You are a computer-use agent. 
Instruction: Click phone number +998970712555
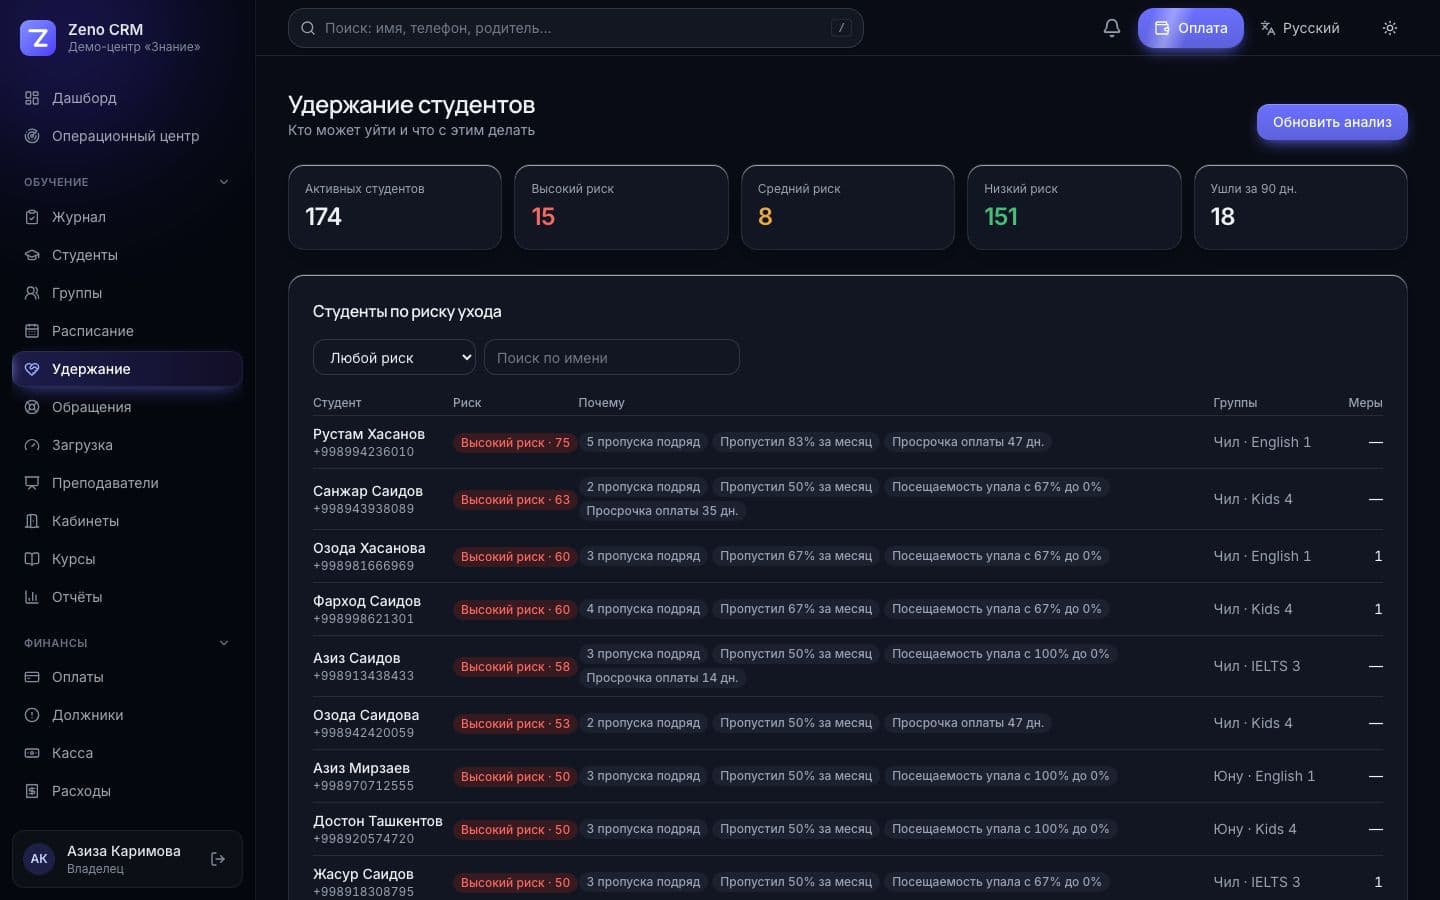point(363,786)
